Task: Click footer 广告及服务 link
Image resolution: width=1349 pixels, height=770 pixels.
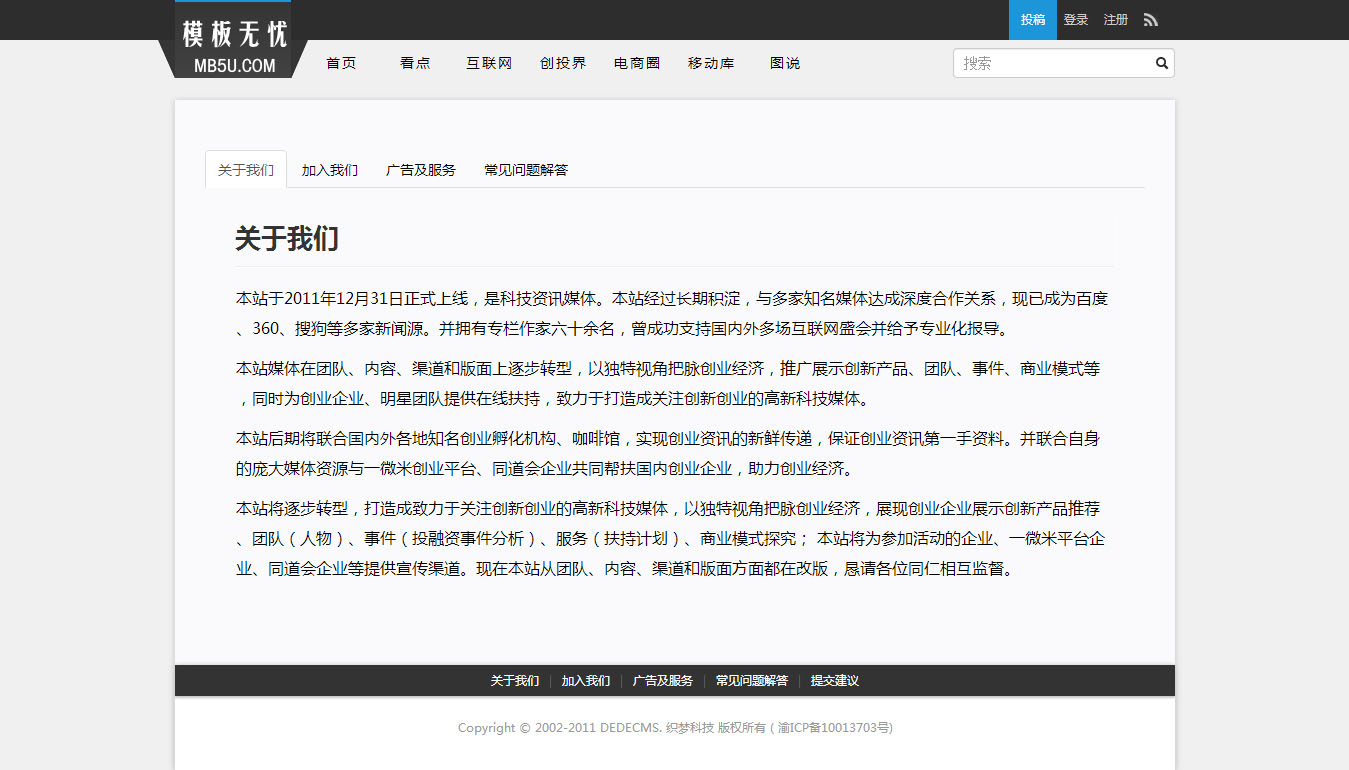Action: [662, 681]
